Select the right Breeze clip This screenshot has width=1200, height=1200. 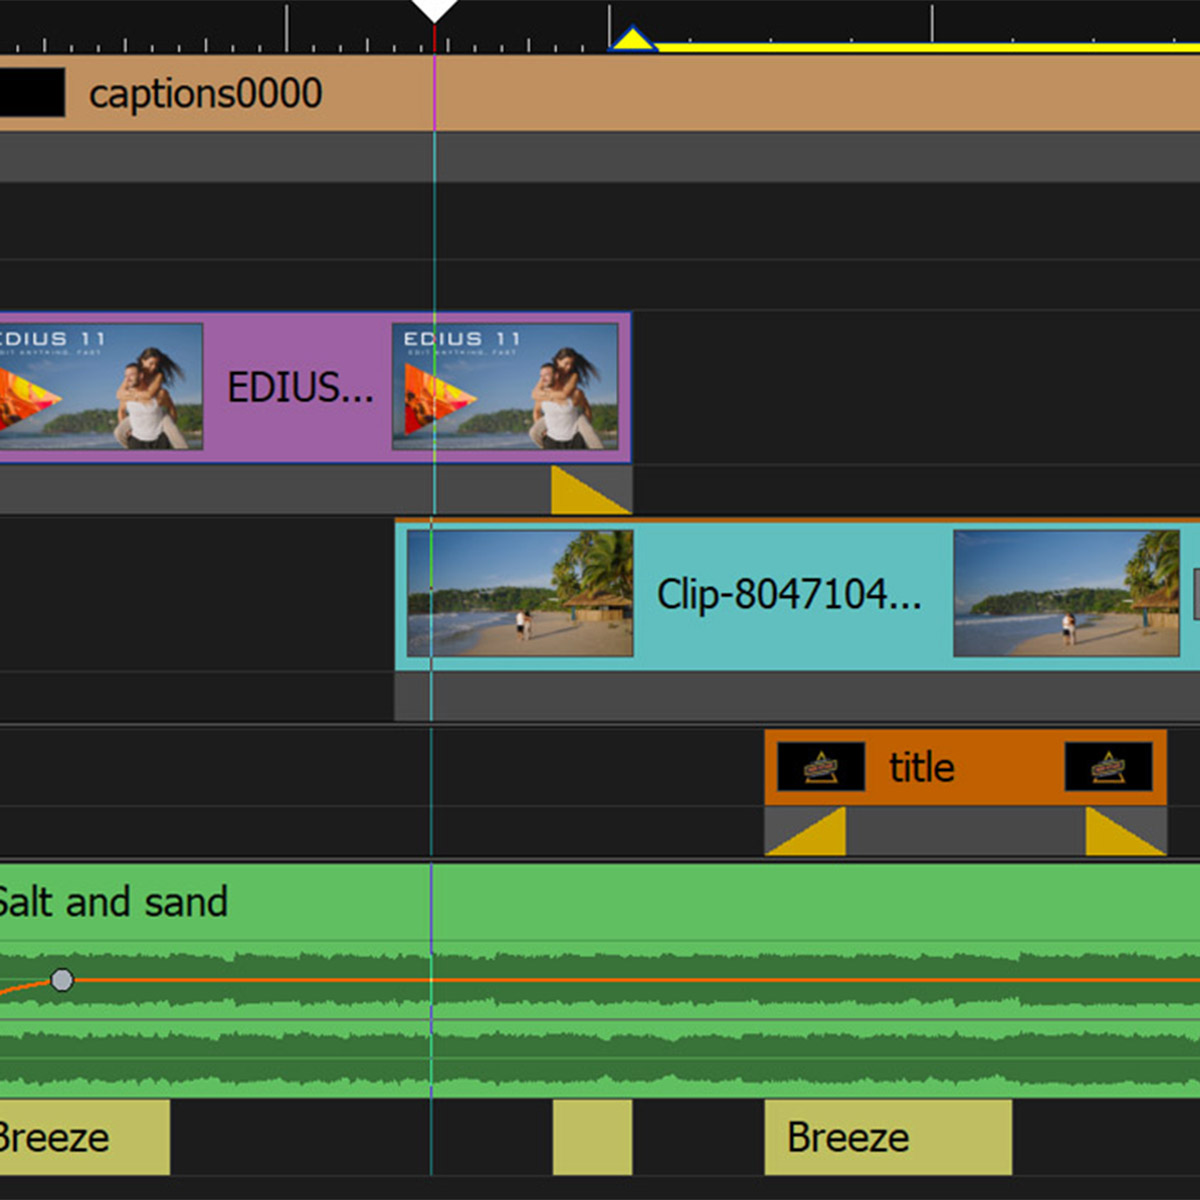coord(888,1137)
